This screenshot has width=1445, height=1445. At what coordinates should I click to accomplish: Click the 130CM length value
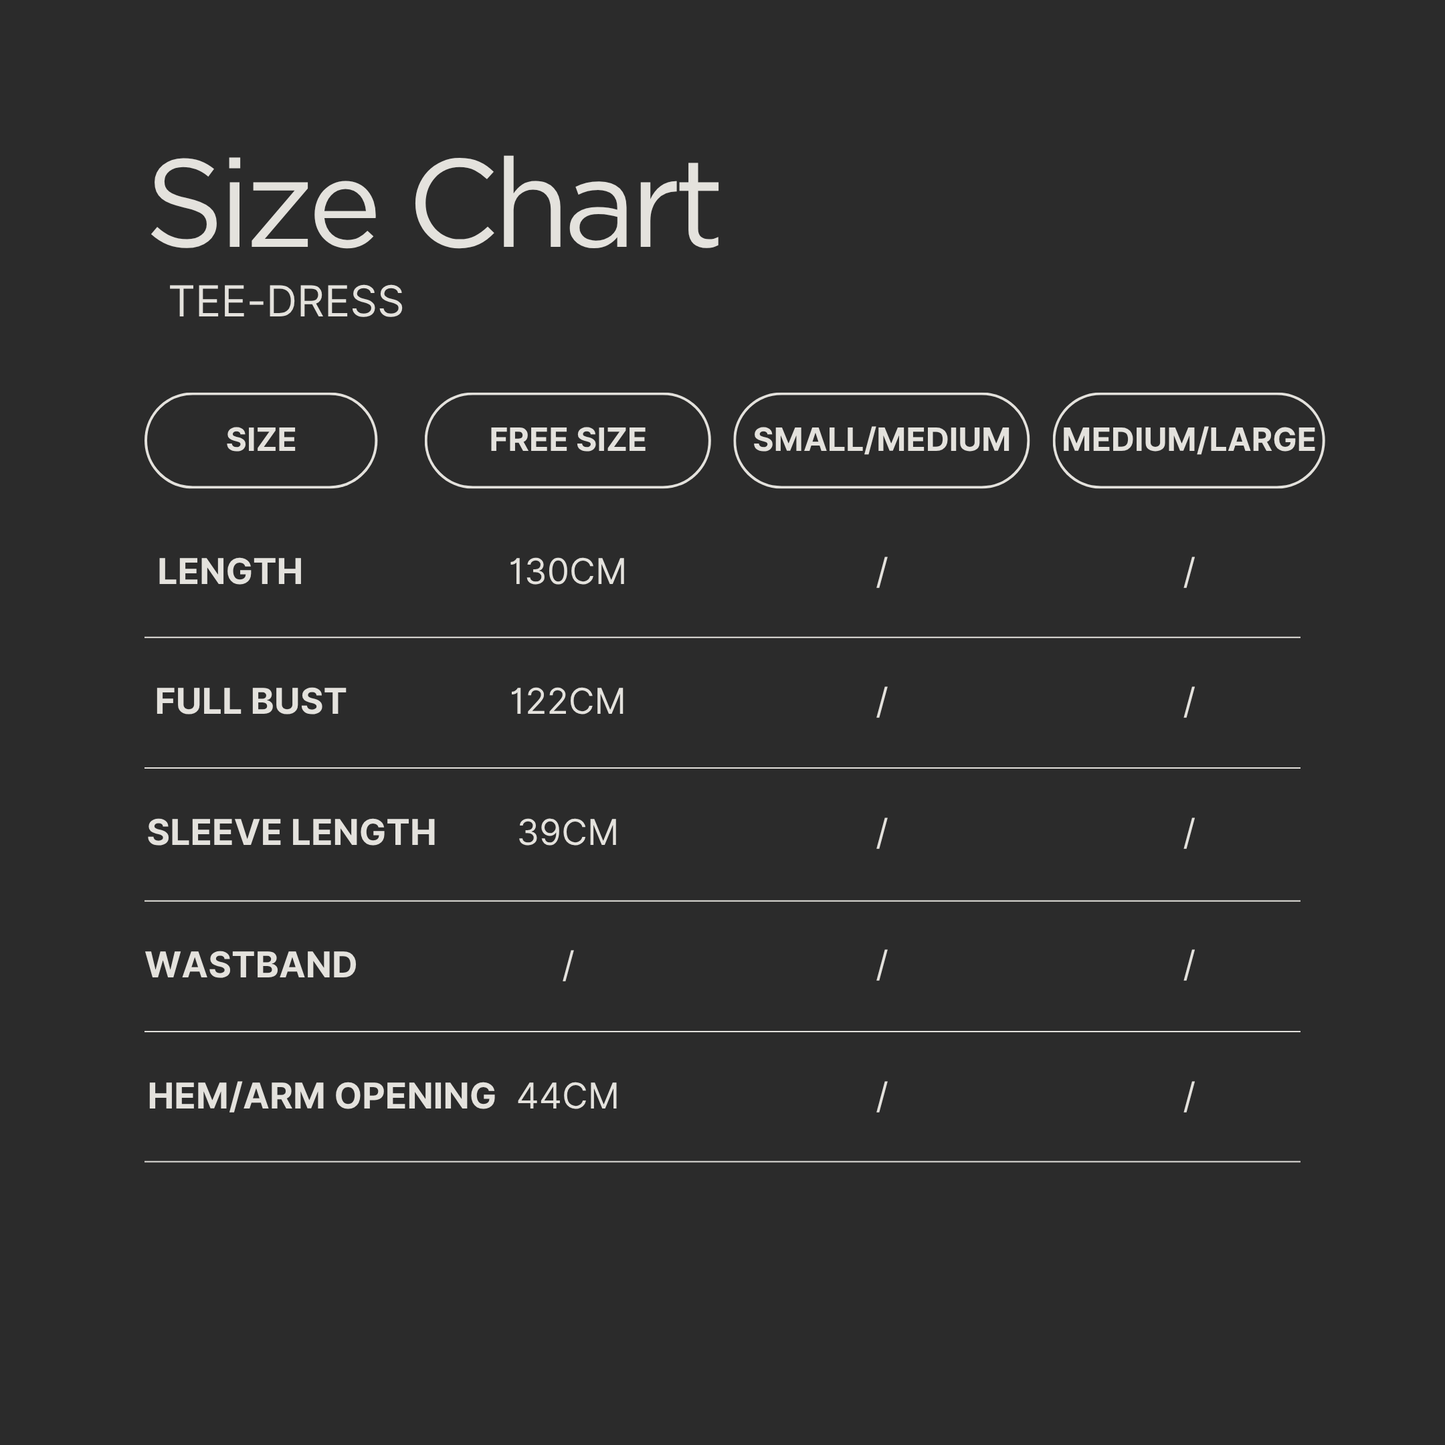tap(567, 572)
